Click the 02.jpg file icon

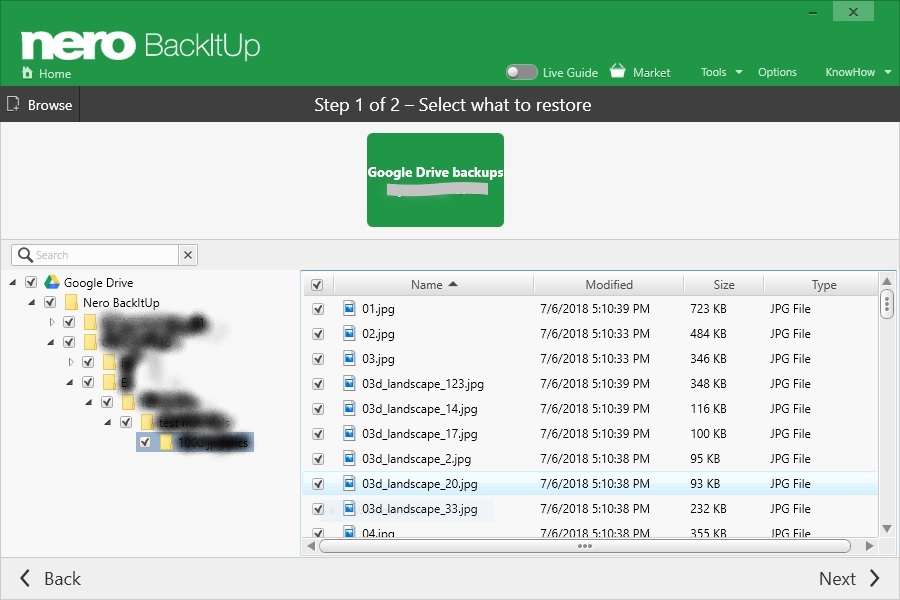pyautogui.click(x=349, y=333)
